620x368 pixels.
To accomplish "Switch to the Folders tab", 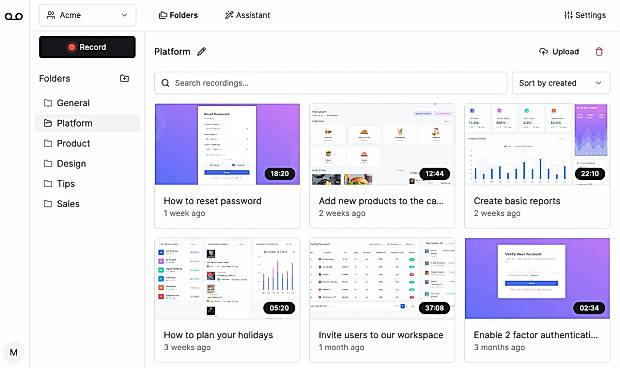I will coord(178,15).
